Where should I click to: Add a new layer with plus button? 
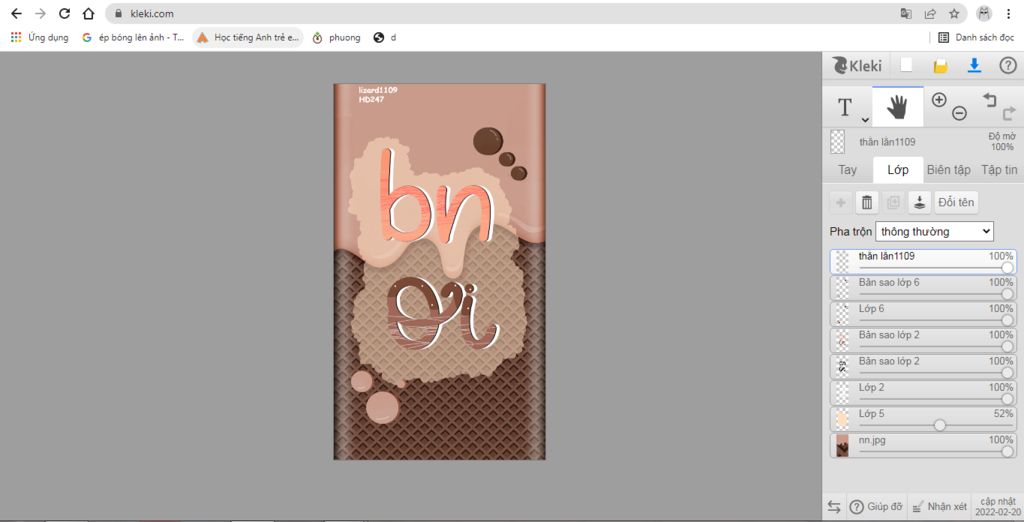coord(840,203)
